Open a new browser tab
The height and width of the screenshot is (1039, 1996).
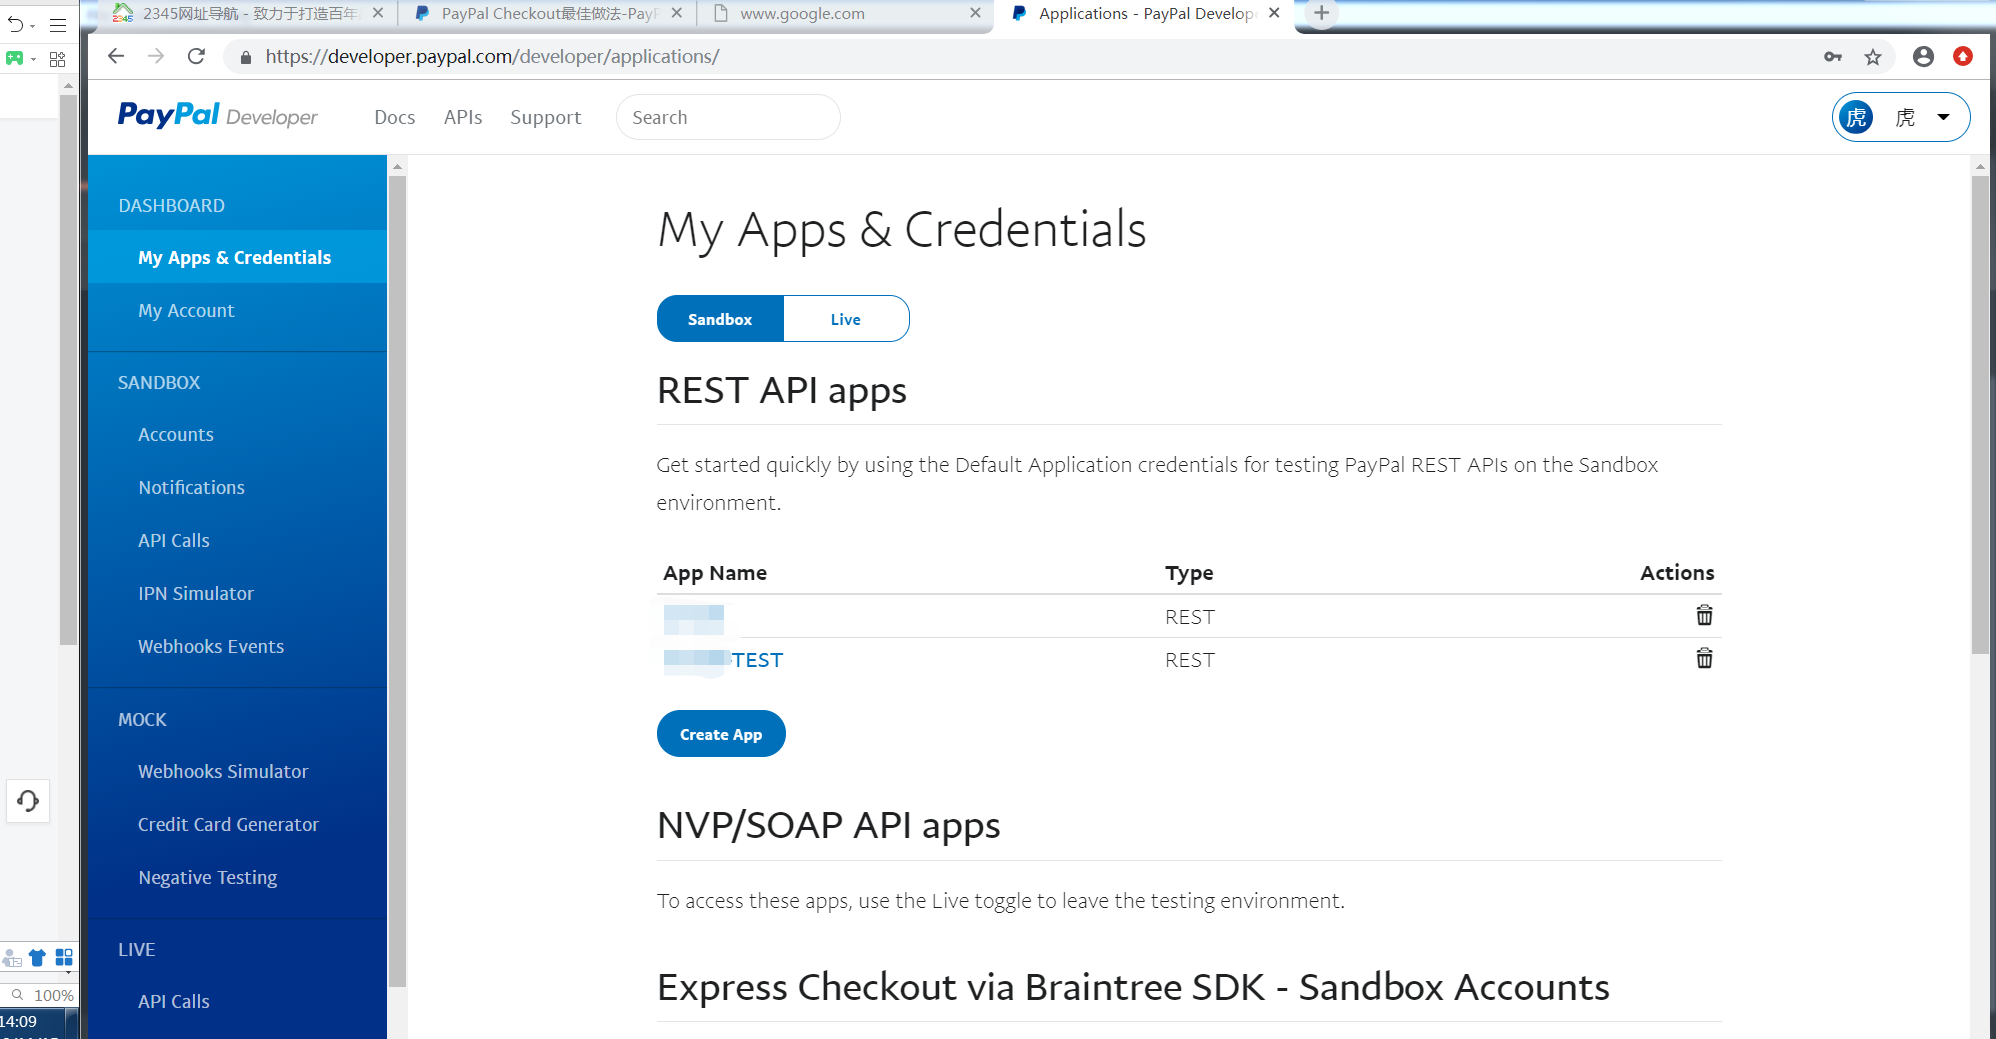click(x=1321, y=13)
